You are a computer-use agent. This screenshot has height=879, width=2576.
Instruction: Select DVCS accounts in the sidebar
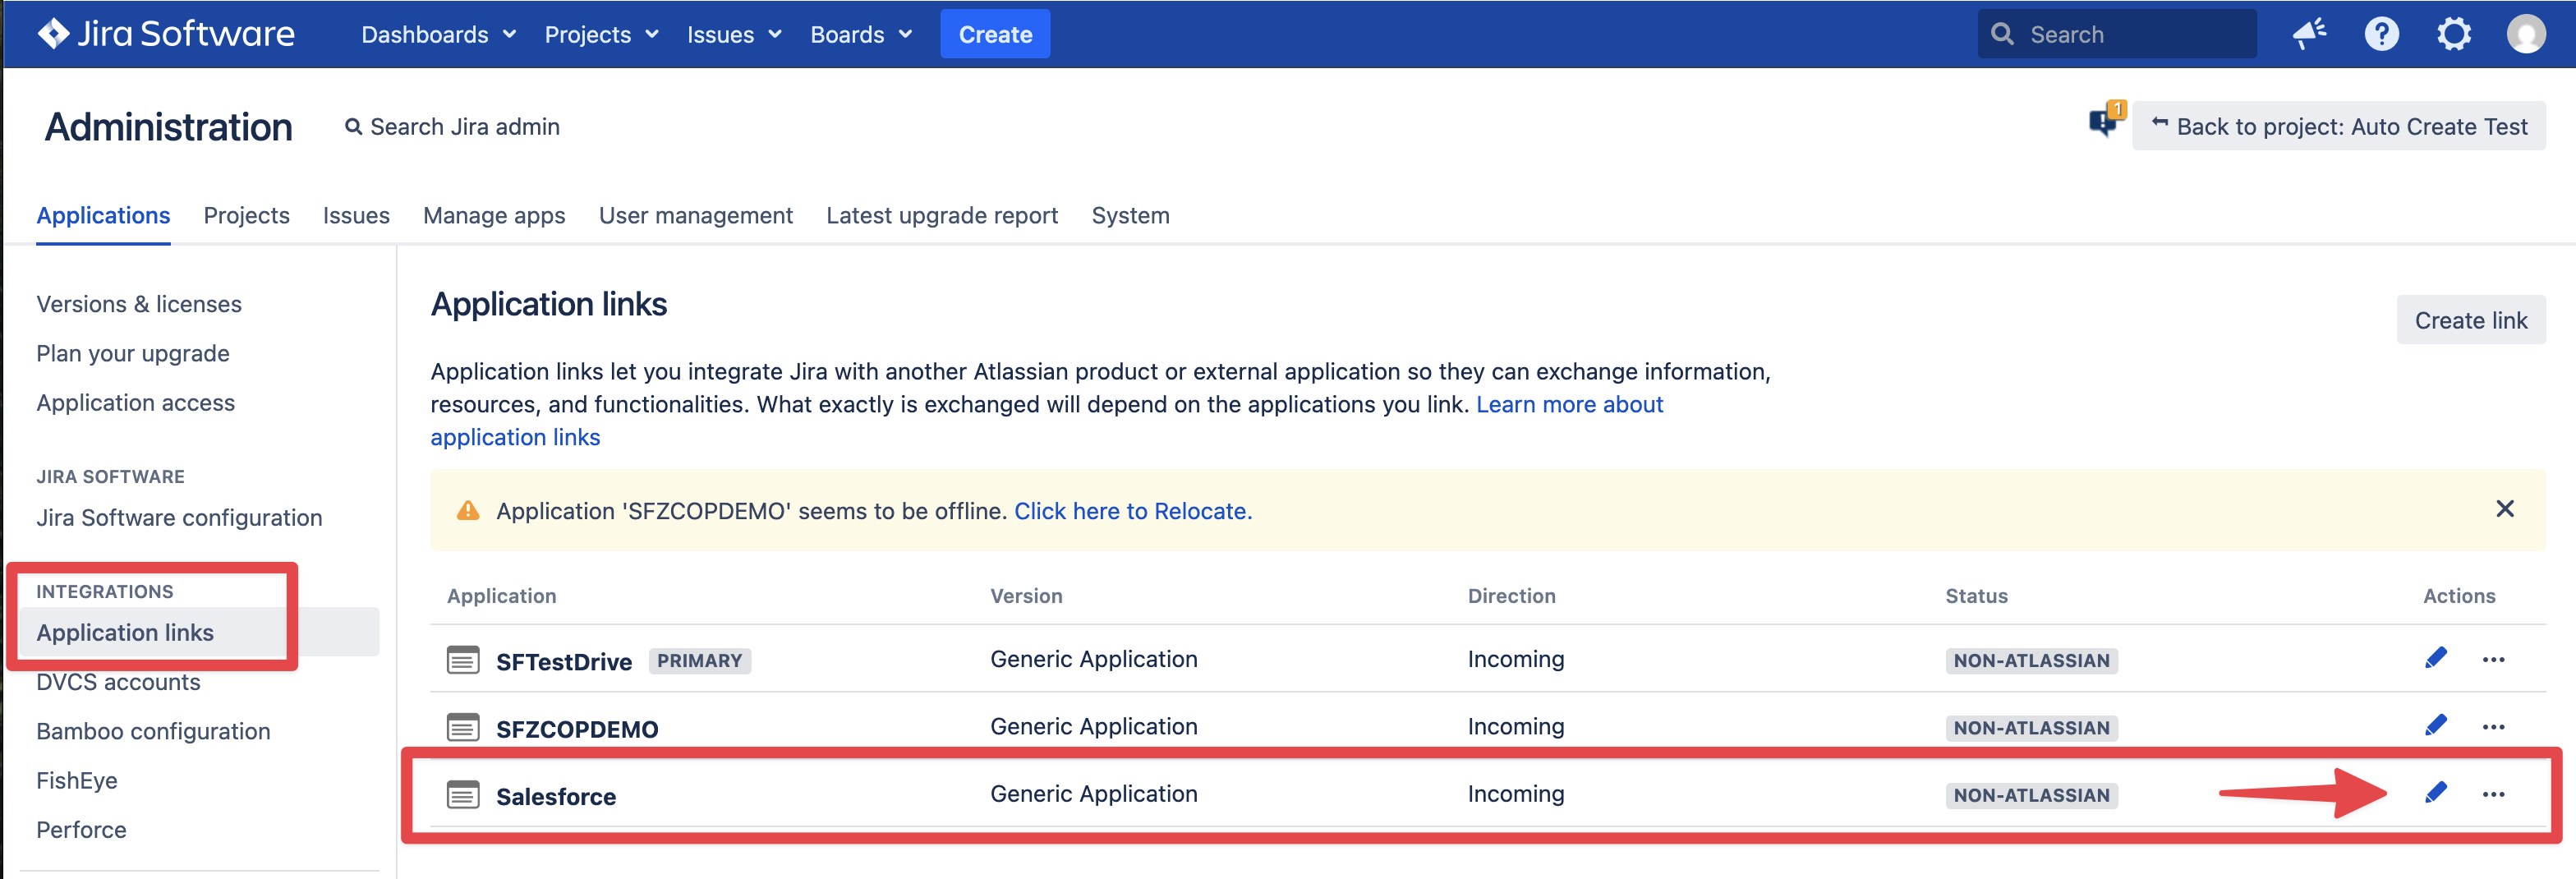[118, 682]
